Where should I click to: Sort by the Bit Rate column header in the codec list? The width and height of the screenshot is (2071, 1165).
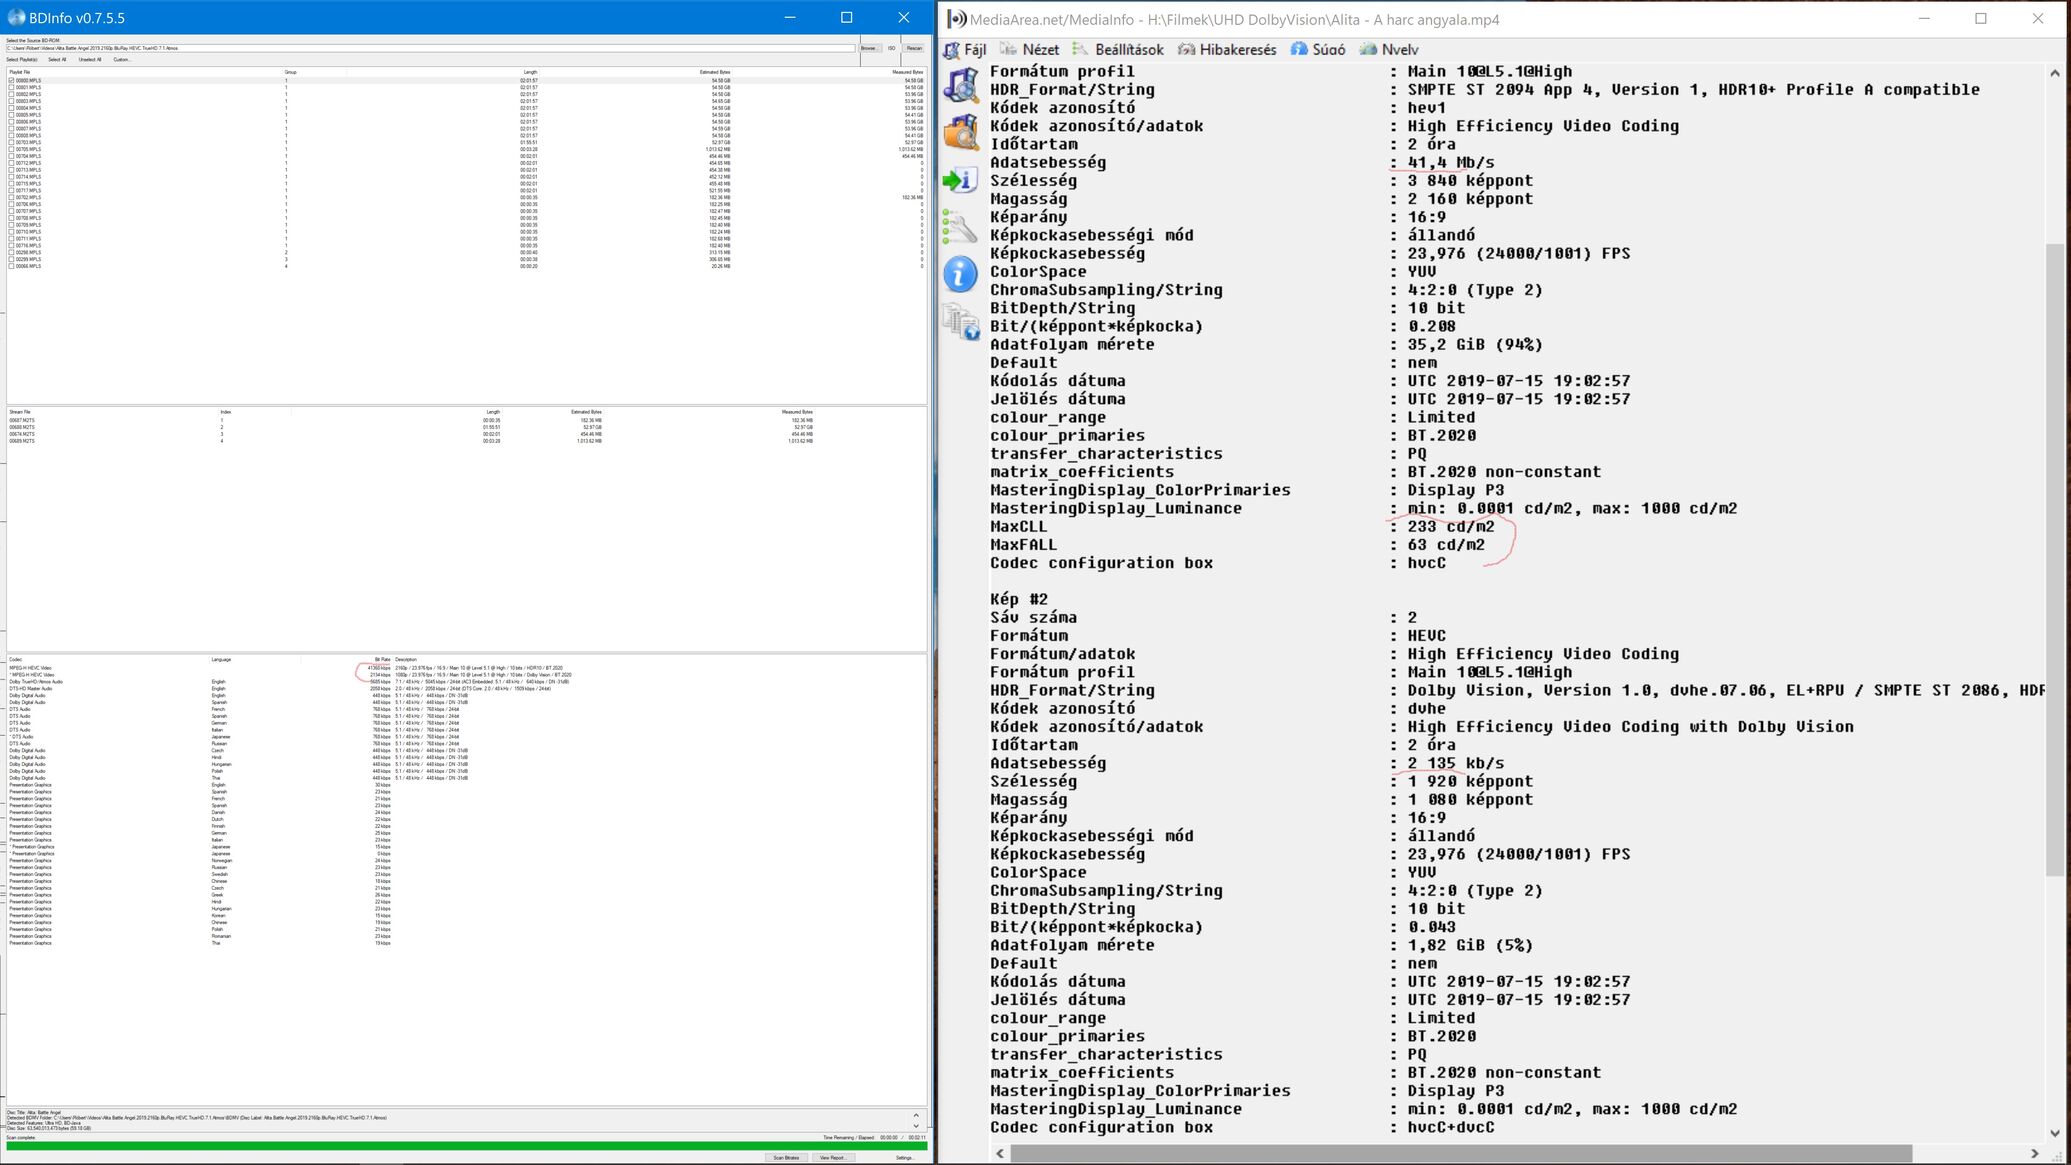(382, 660)
